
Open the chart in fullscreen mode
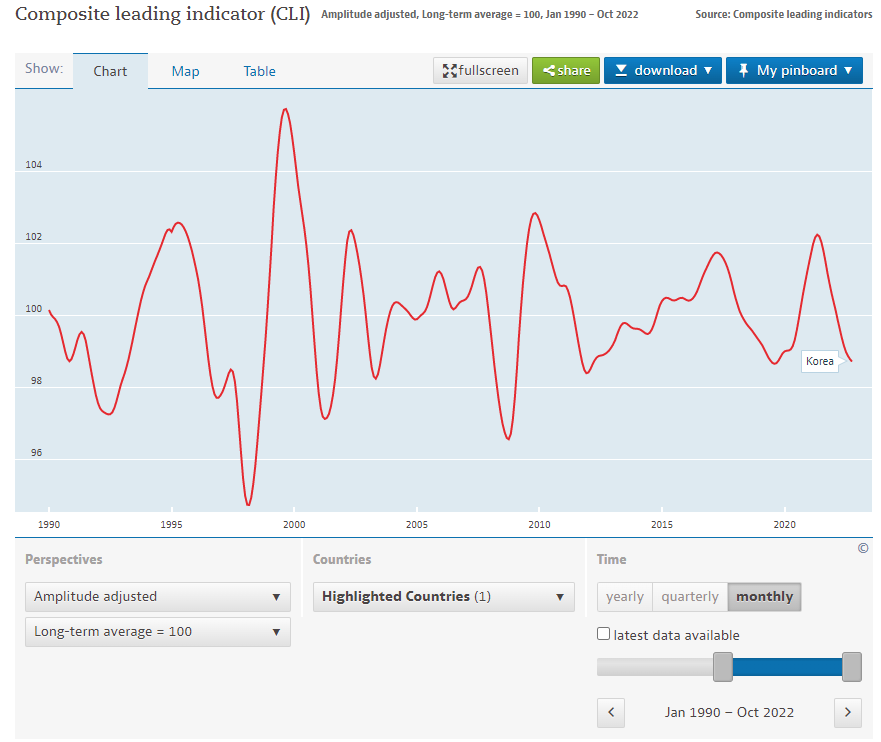click(480, 70)
